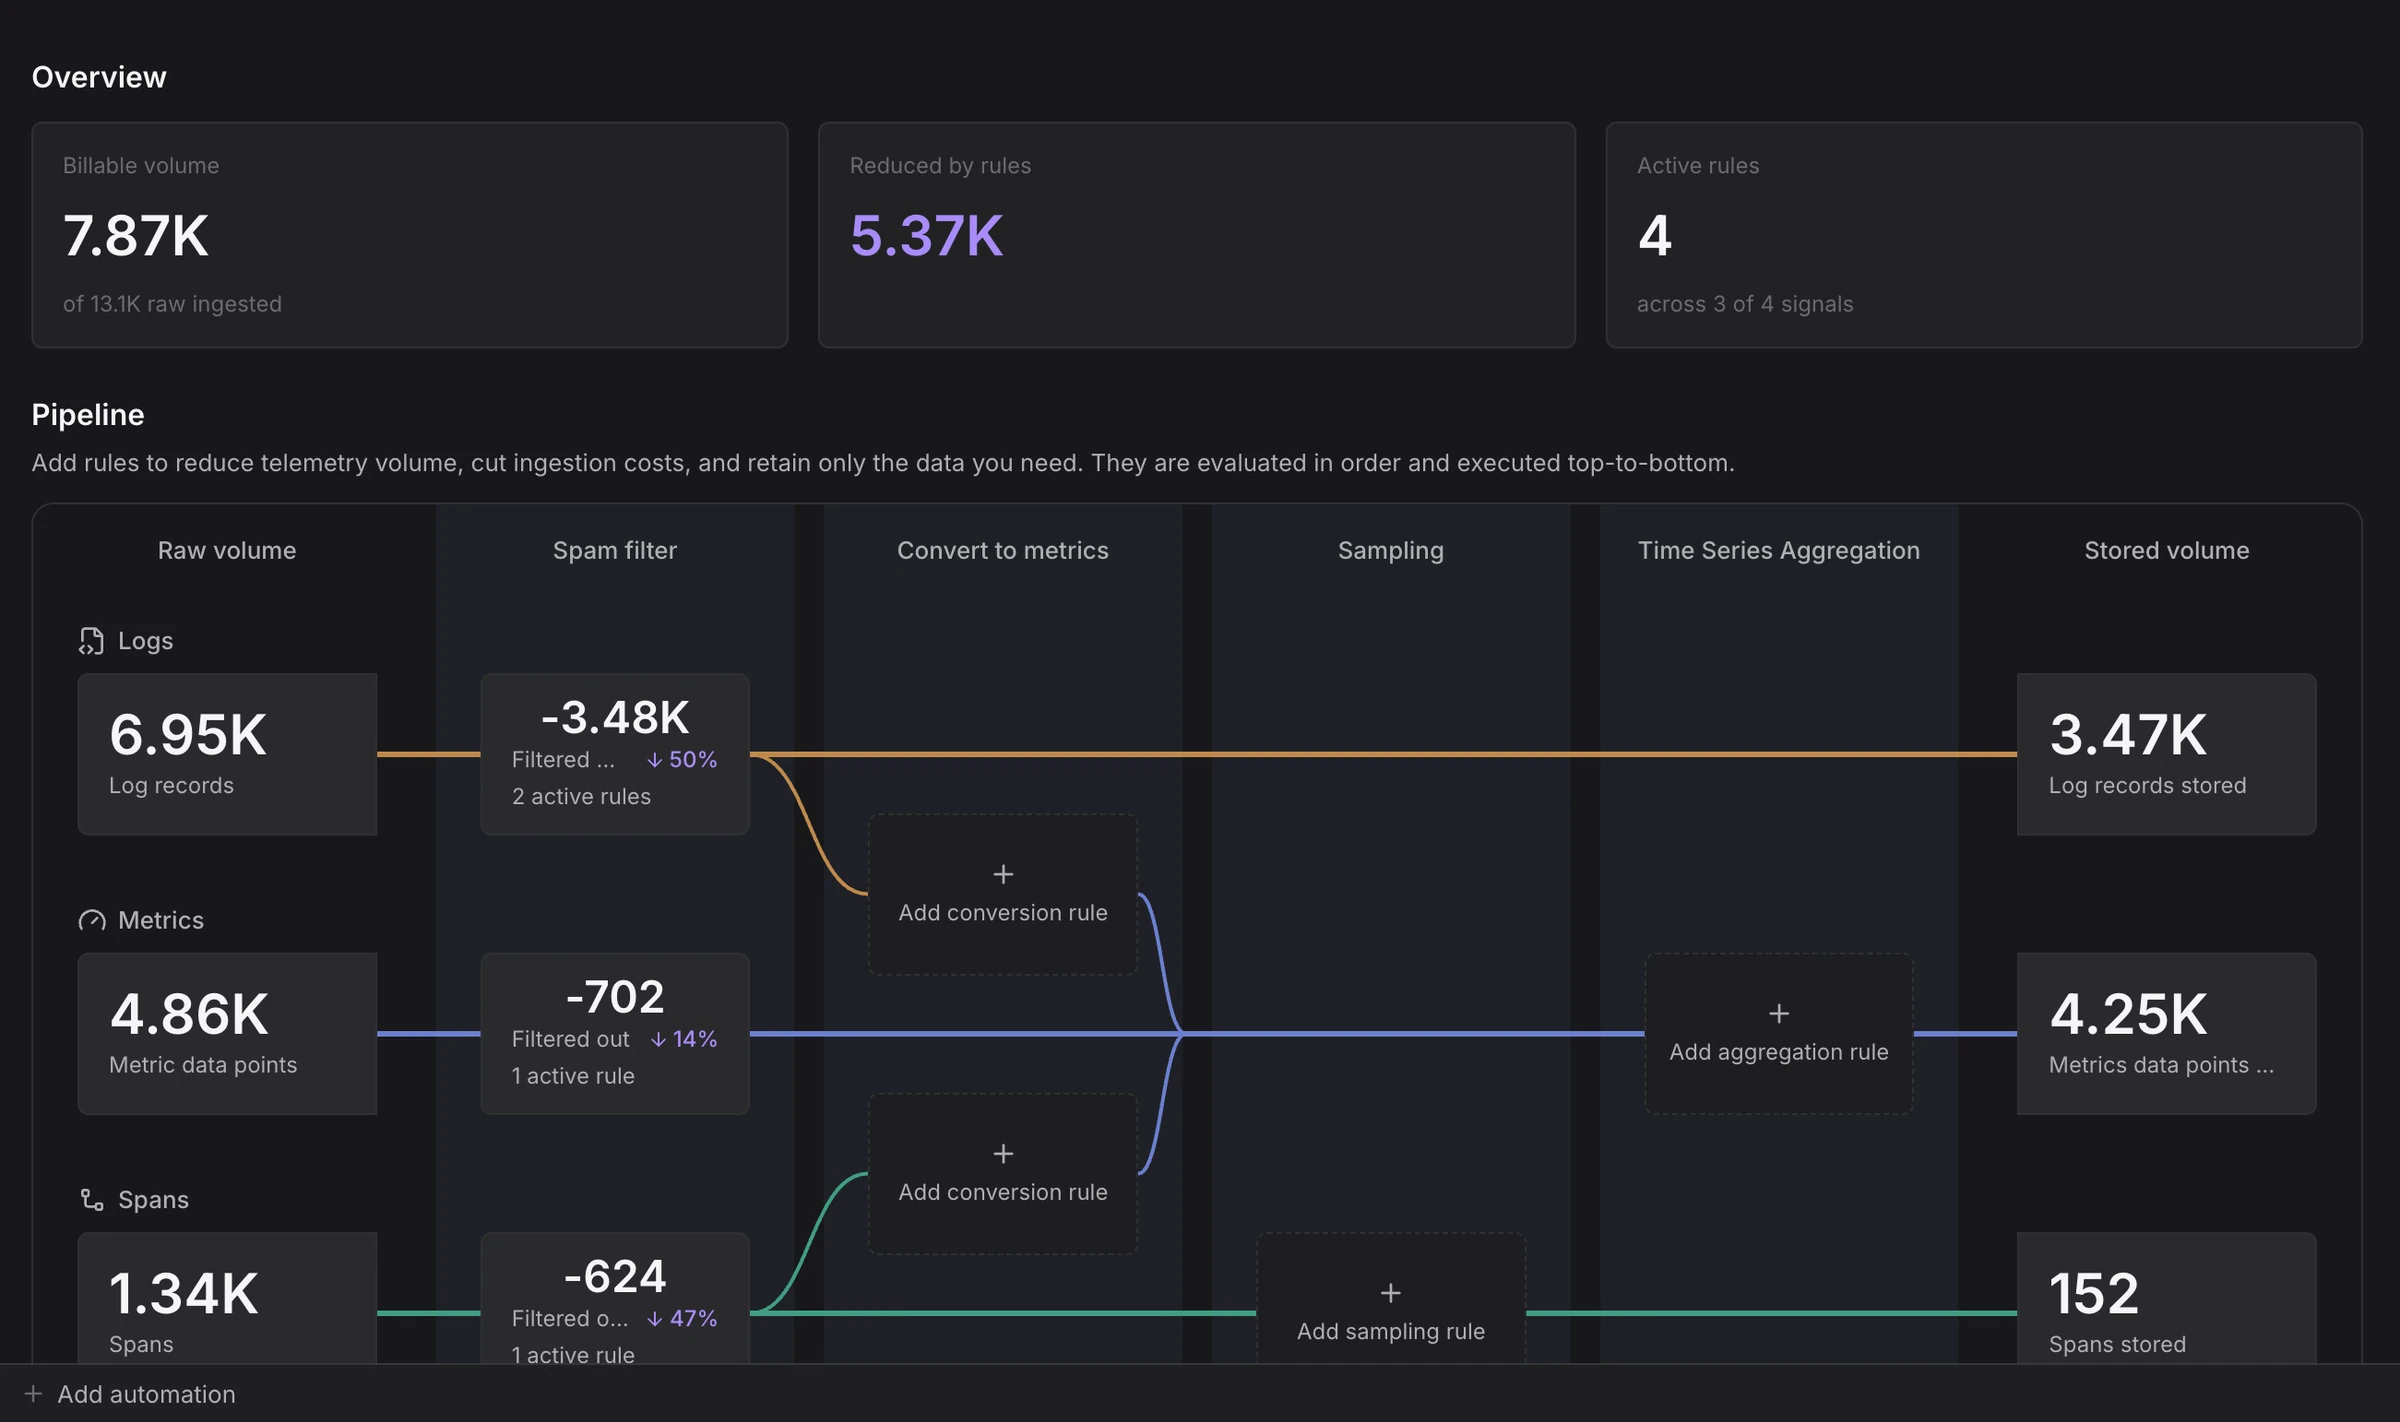Screen dimensions: 2400x1422
Task: Click the plus icon above Add sampling rule
Action: pyautogui.click(x=1391, y=1293)
